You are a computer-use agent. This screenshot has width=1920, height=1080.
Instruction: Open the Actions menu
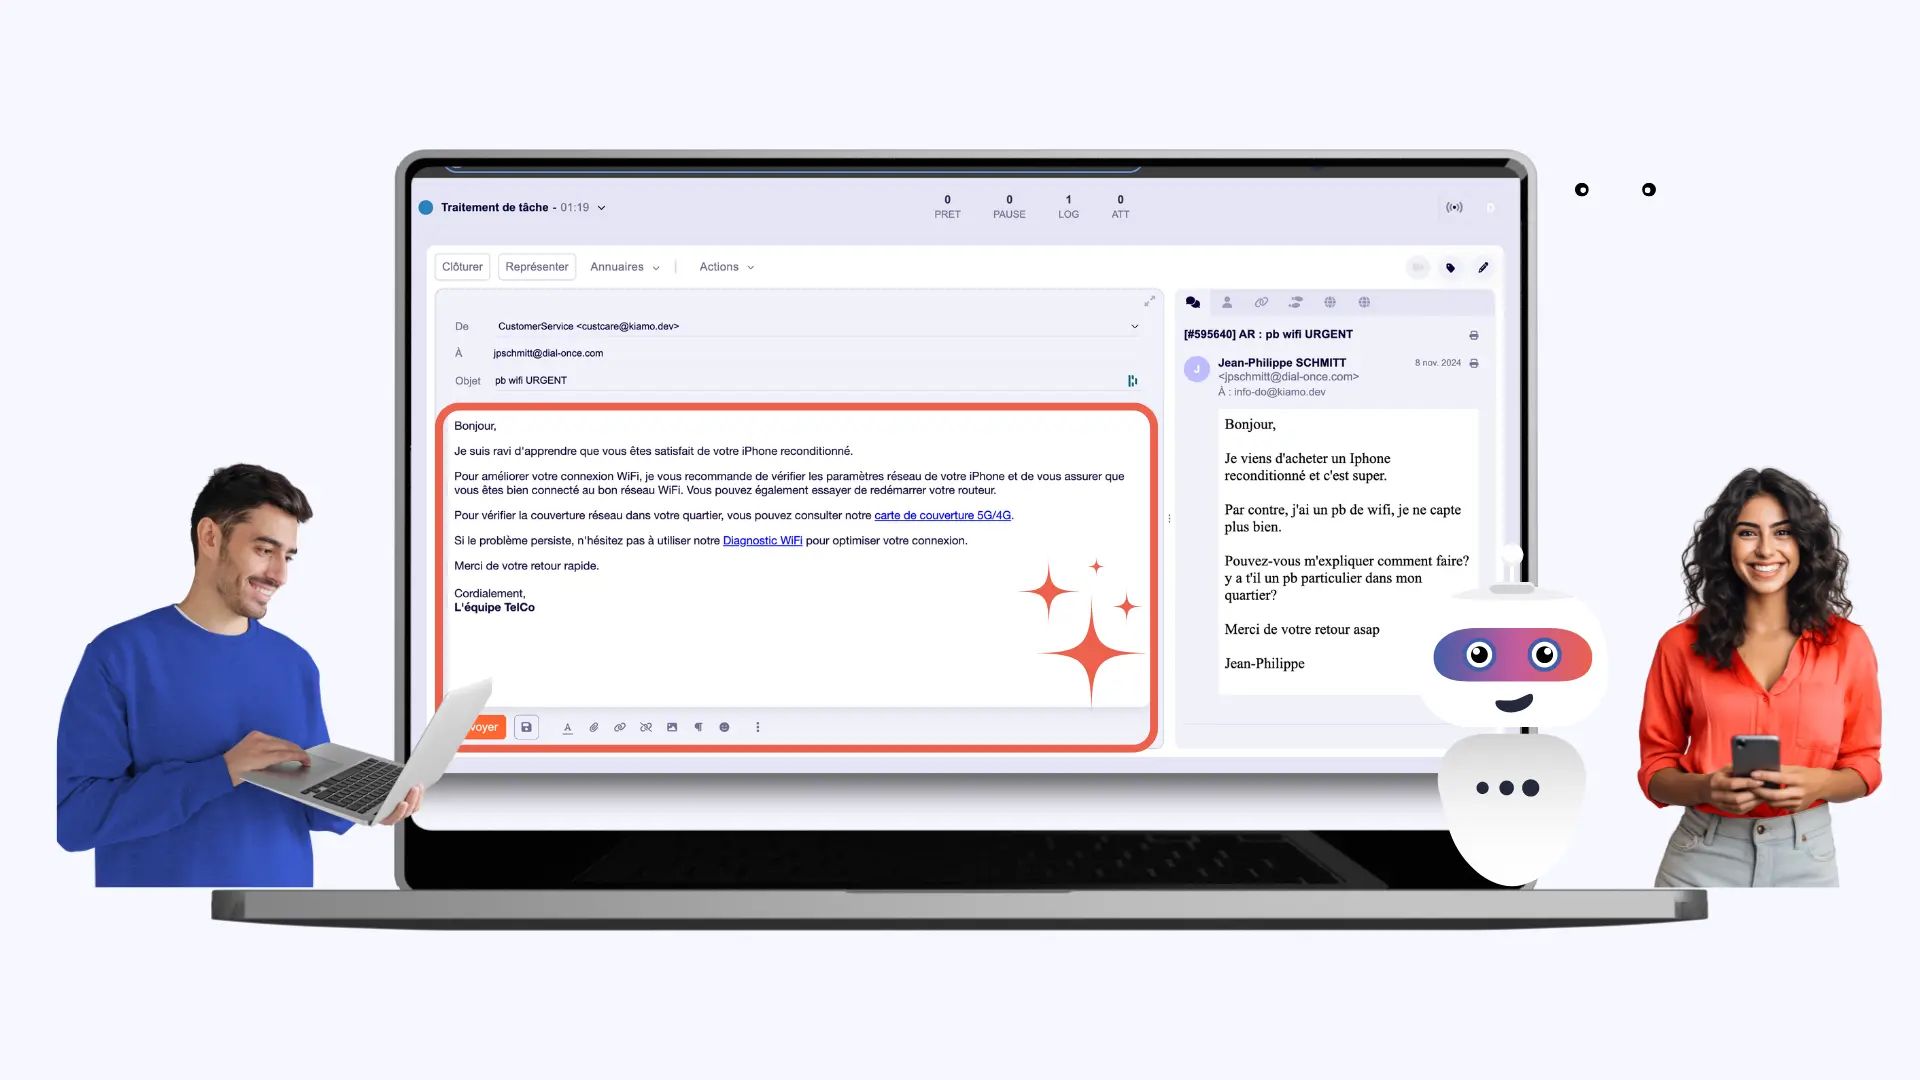[726, 267]
